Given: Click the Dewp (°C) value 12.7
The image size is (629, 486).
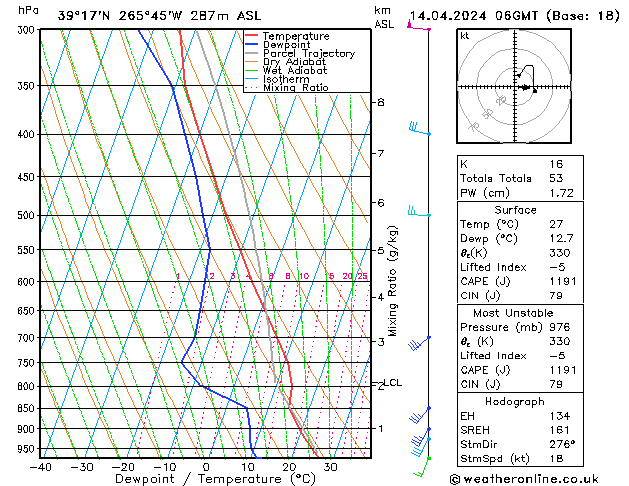Looking at the screenshot, I should (x=562, y=239).
